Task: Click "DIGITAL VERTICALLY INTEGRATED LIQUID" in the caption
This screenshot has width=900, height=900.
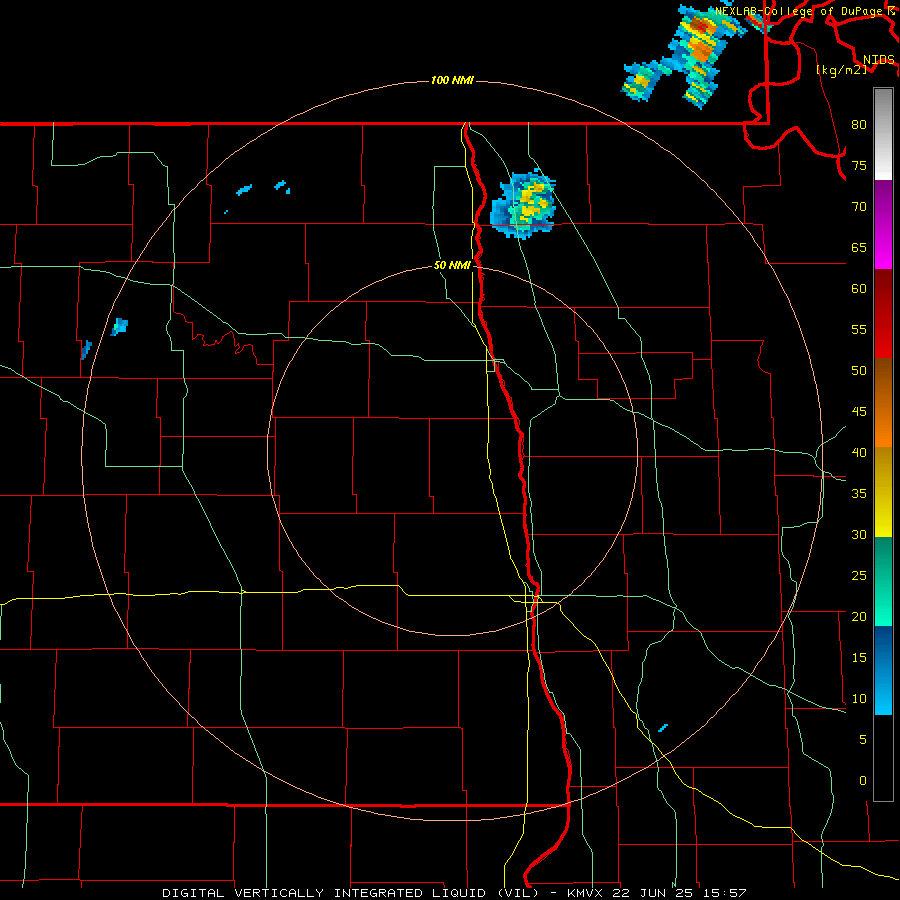Action: point(325,893)
